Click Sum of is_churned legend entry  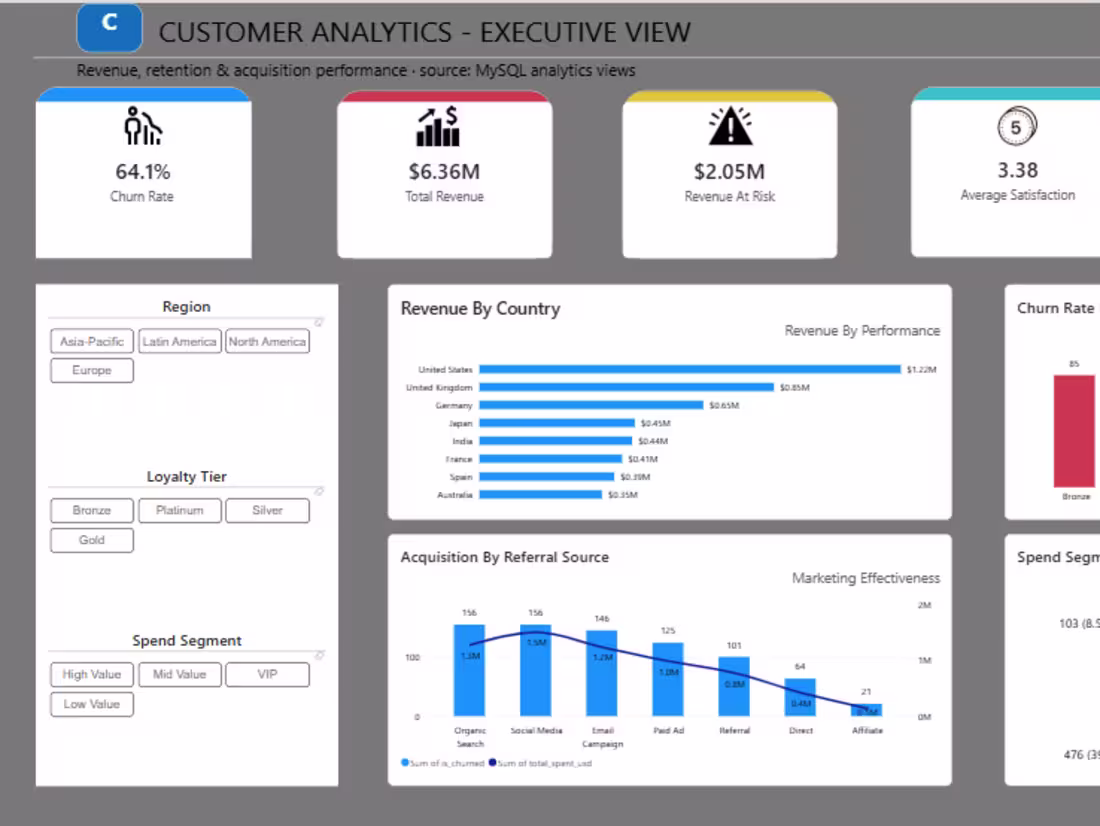(x=443, y=763)
